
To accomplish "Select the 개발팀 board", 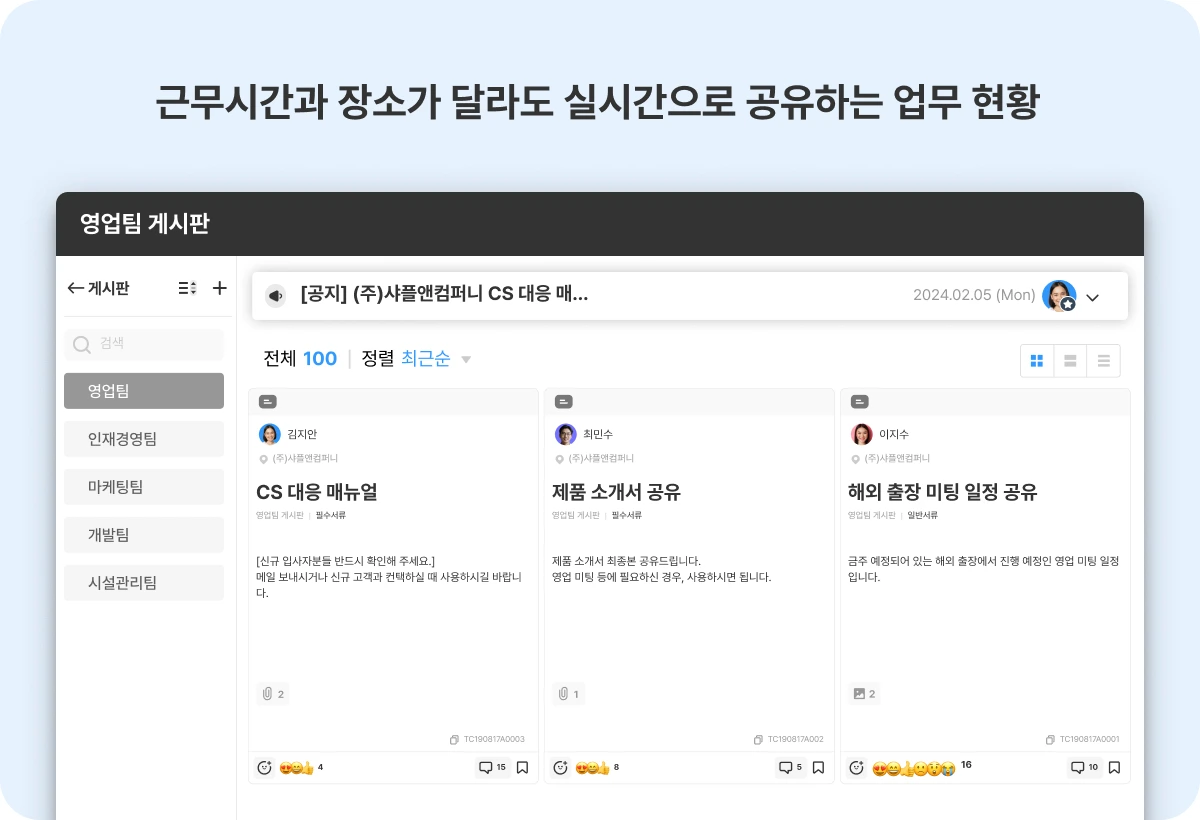I will click(x=144, y=535).
